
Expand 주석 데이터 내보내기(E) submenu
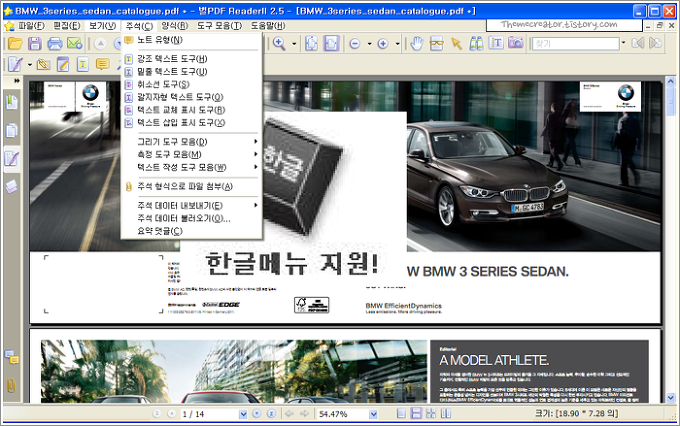point(192,206)
